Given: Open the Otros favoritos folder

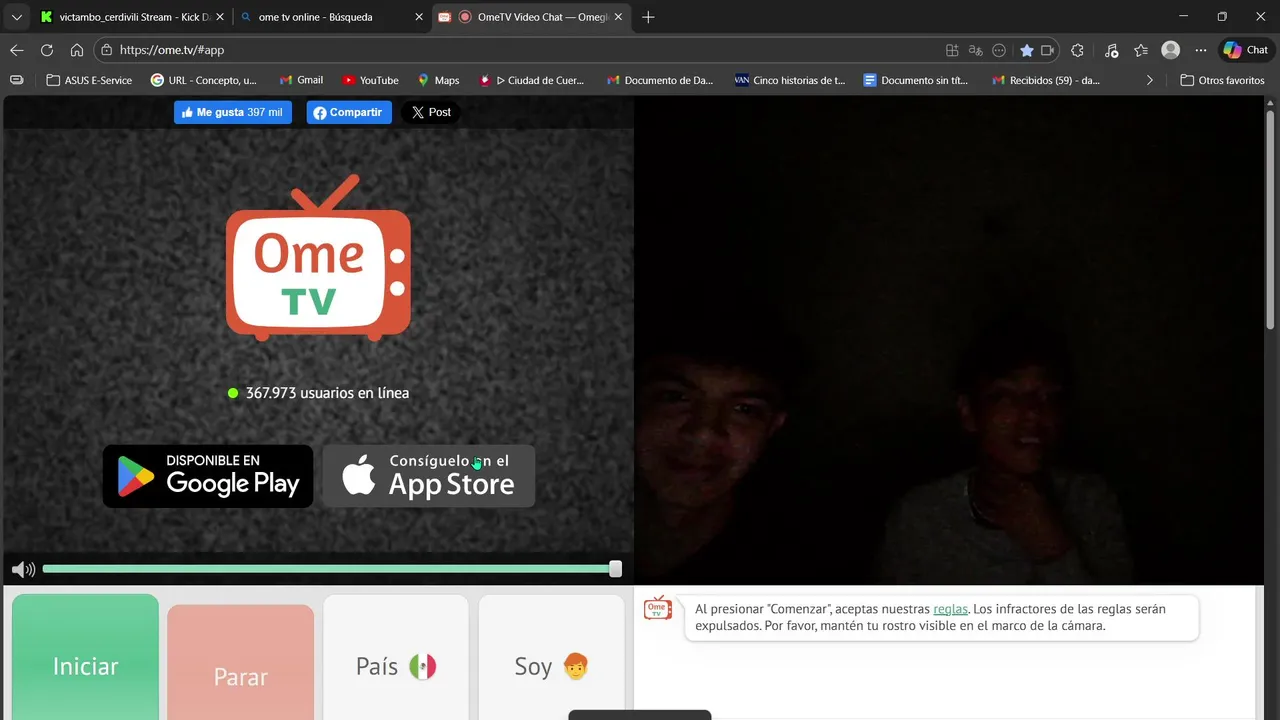Looking at the screenshot, I should pyautogui.click(x=1222, y=80).
